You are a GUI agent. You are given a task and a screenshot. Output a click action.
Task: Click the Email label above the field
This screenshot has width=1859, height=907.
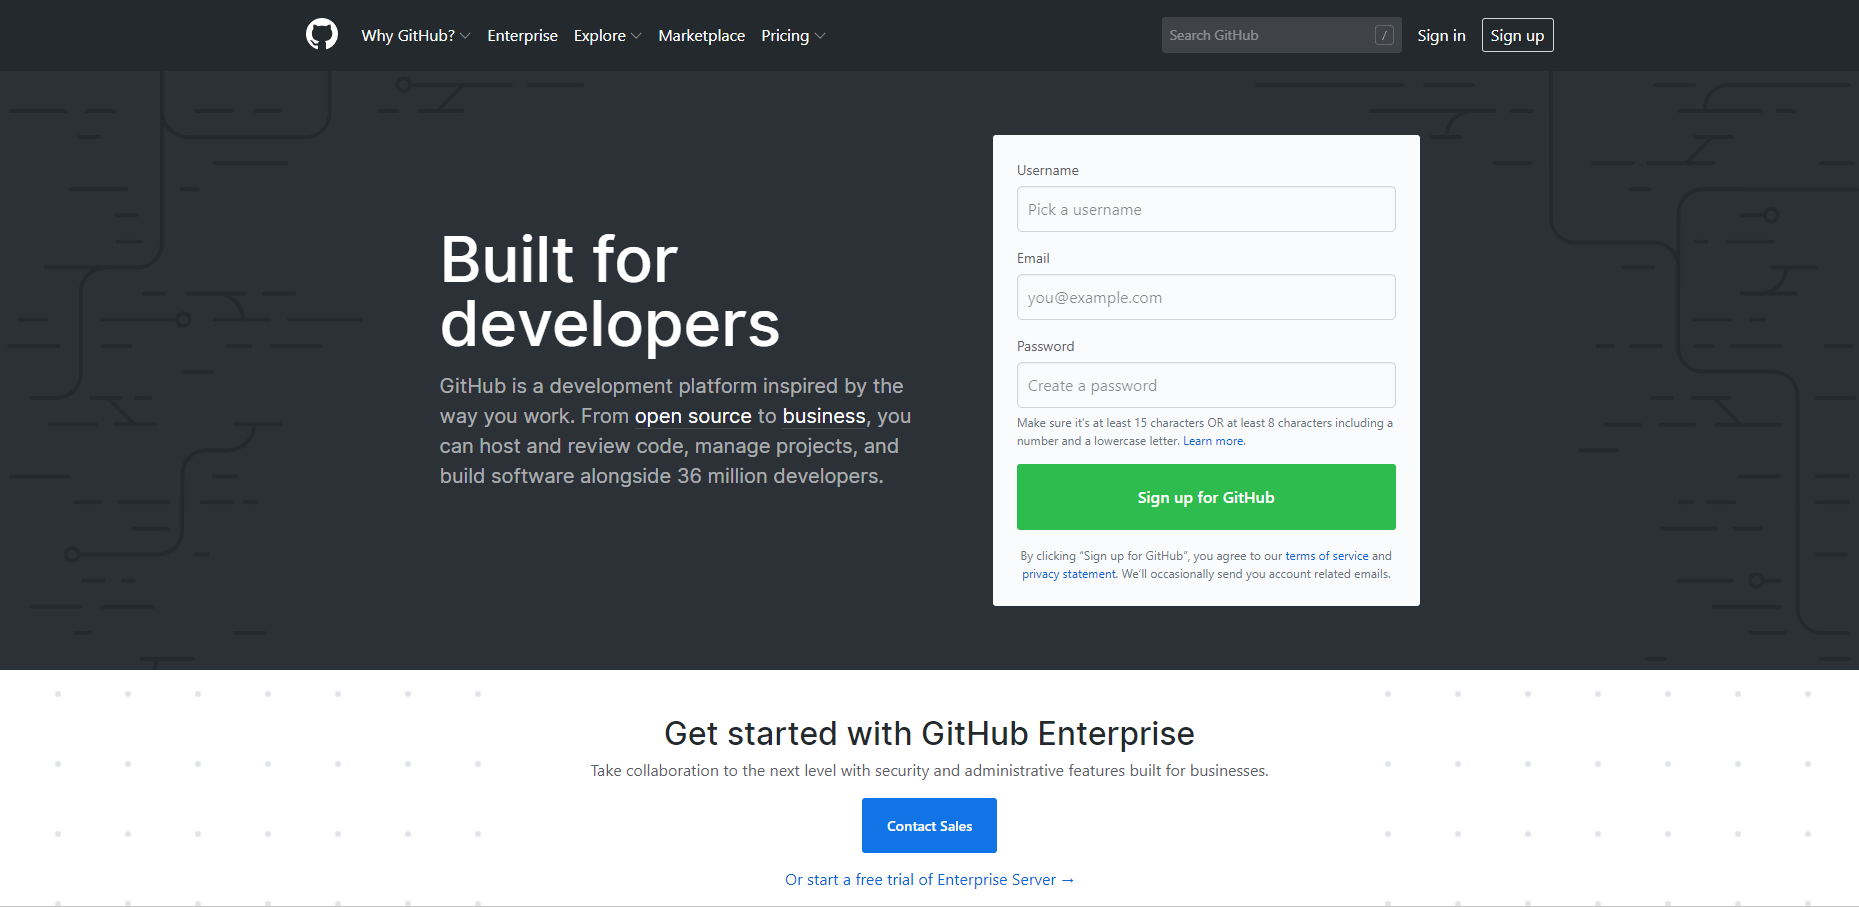1033,258
